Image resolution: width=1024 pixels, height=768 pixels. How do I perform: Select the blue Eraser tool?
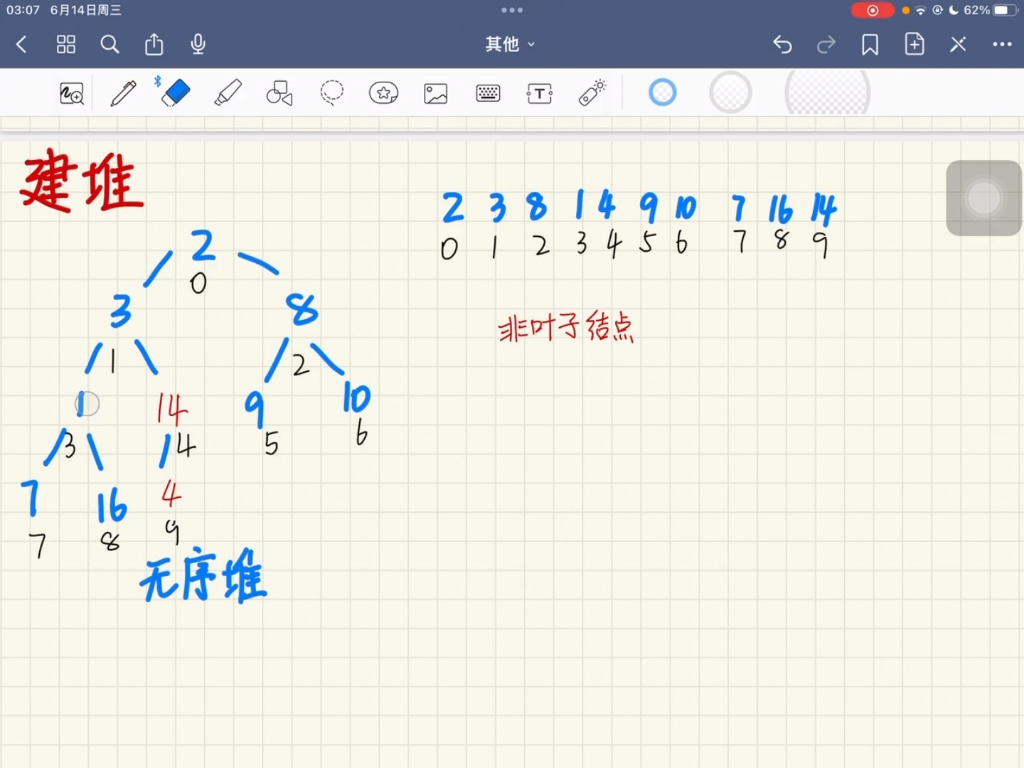point(177,92)
